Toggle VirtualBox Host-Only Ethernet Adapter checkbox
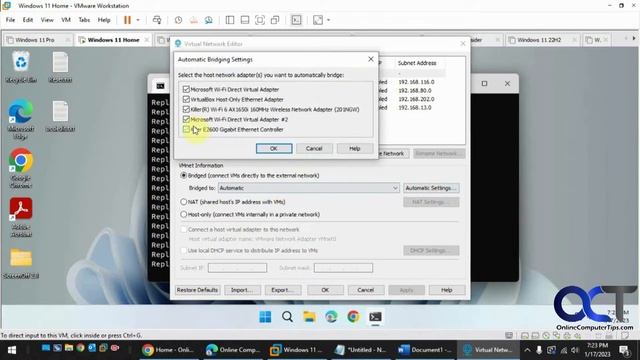640x360 pixels. (x=186, y=99)
